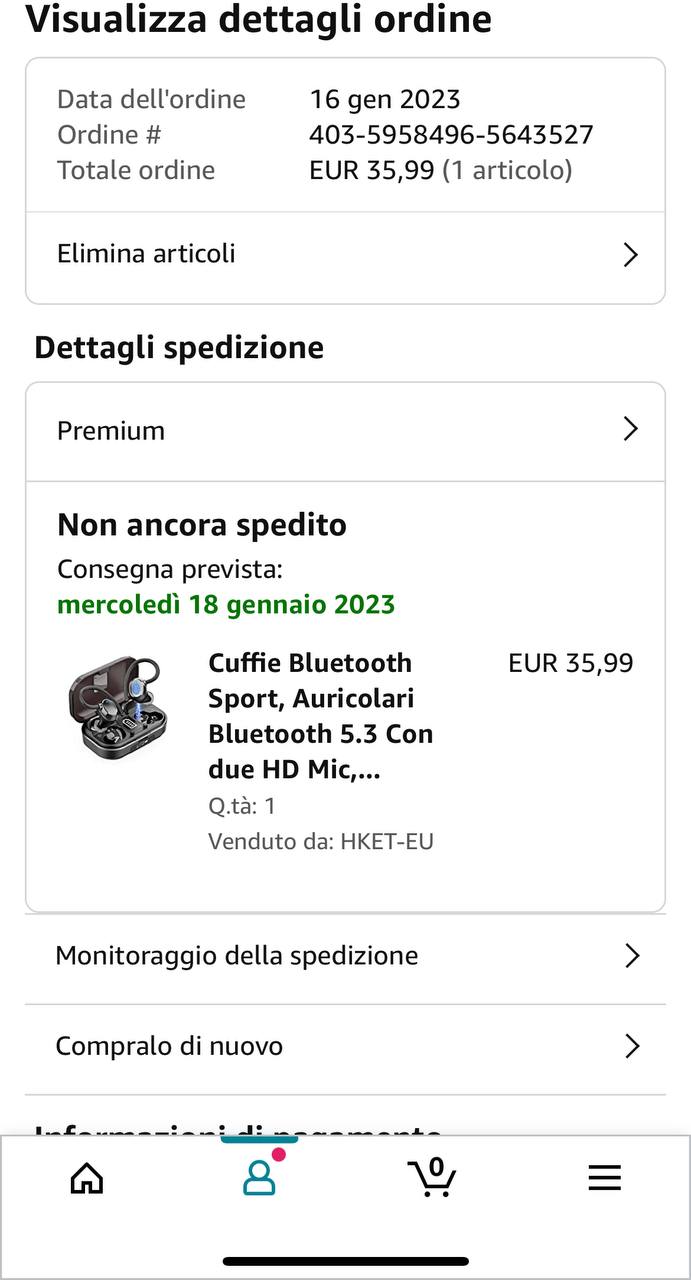Expand the Premium shipping row arrow
The height and width of the screenshot is (1280, 691).
[630, 430]
